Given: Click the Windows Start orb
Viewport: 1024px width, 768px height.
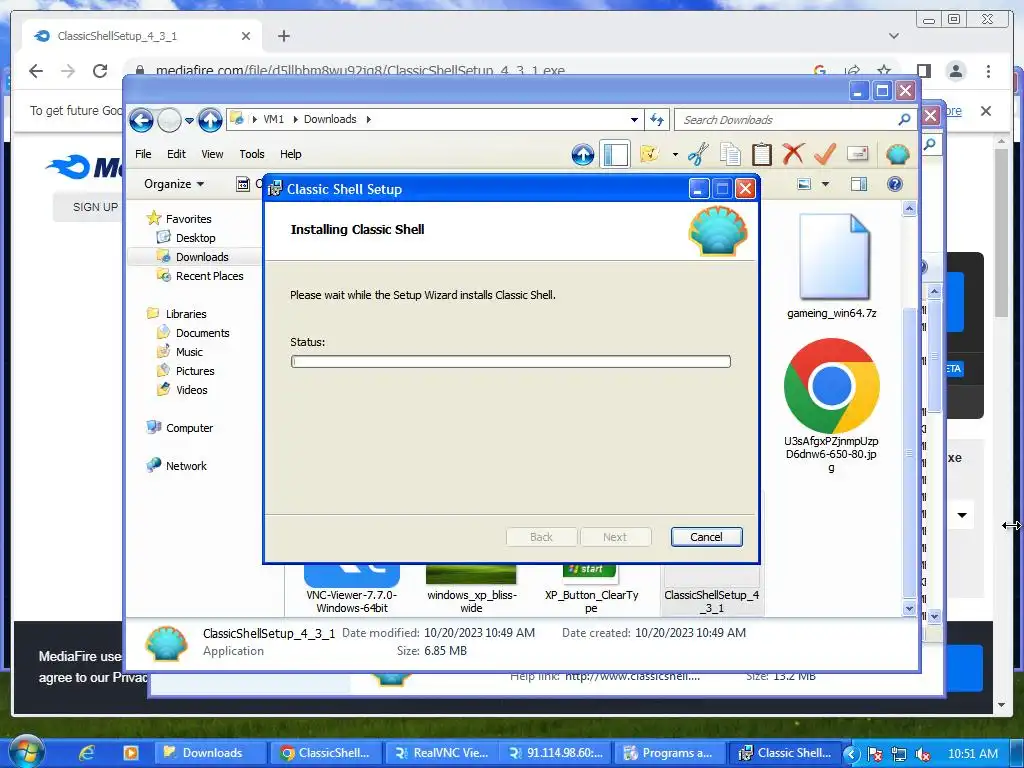Looking at the screenshot, I should point(27,752).
